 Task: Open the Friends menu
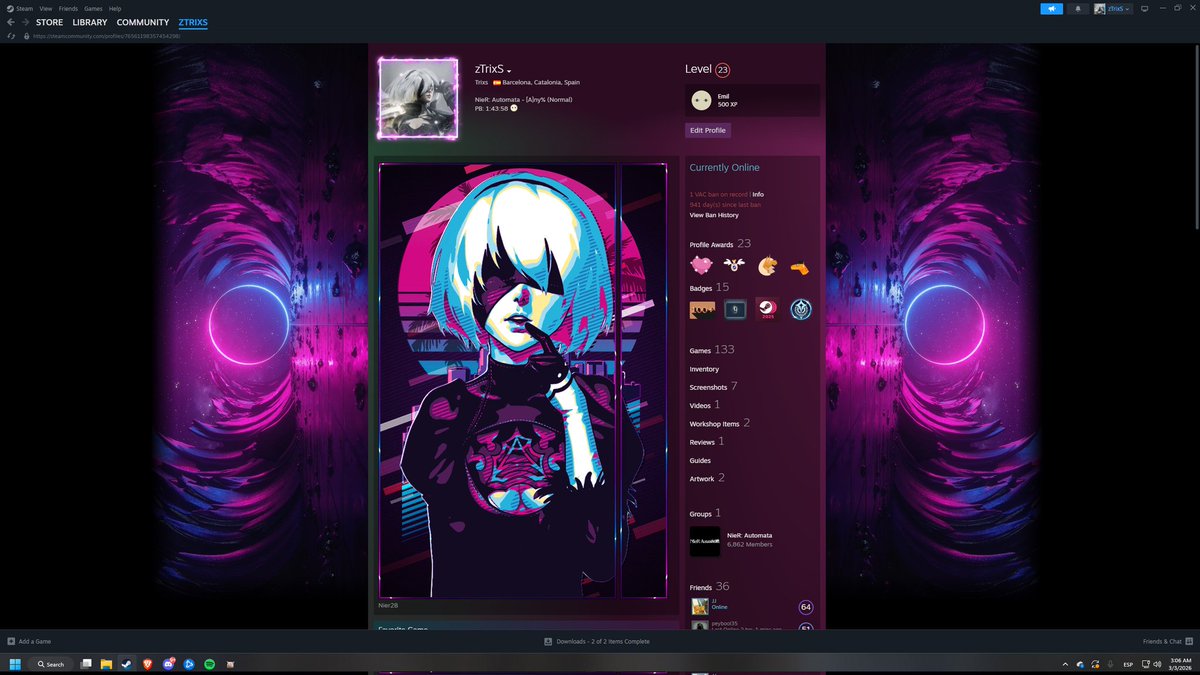(68, 8)
